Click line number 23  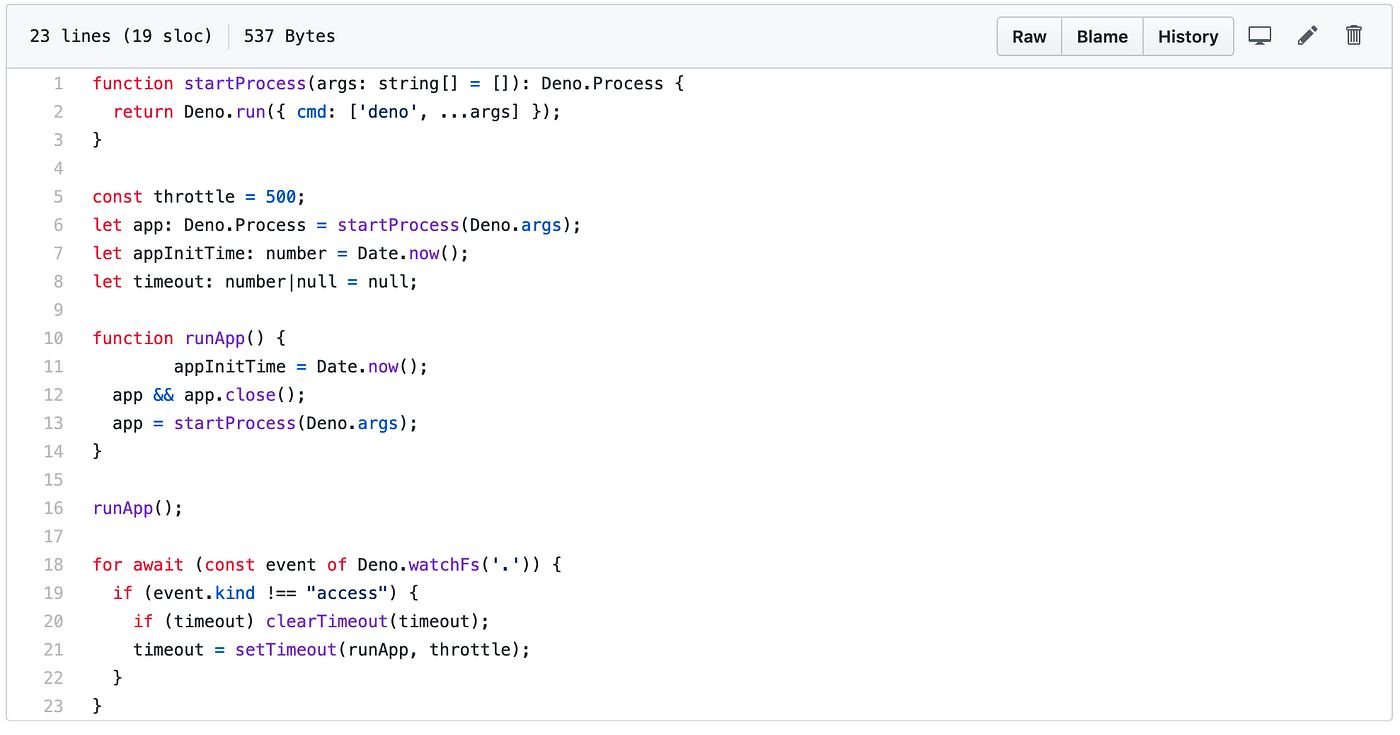pyautogui.click(x=54, y=706)
